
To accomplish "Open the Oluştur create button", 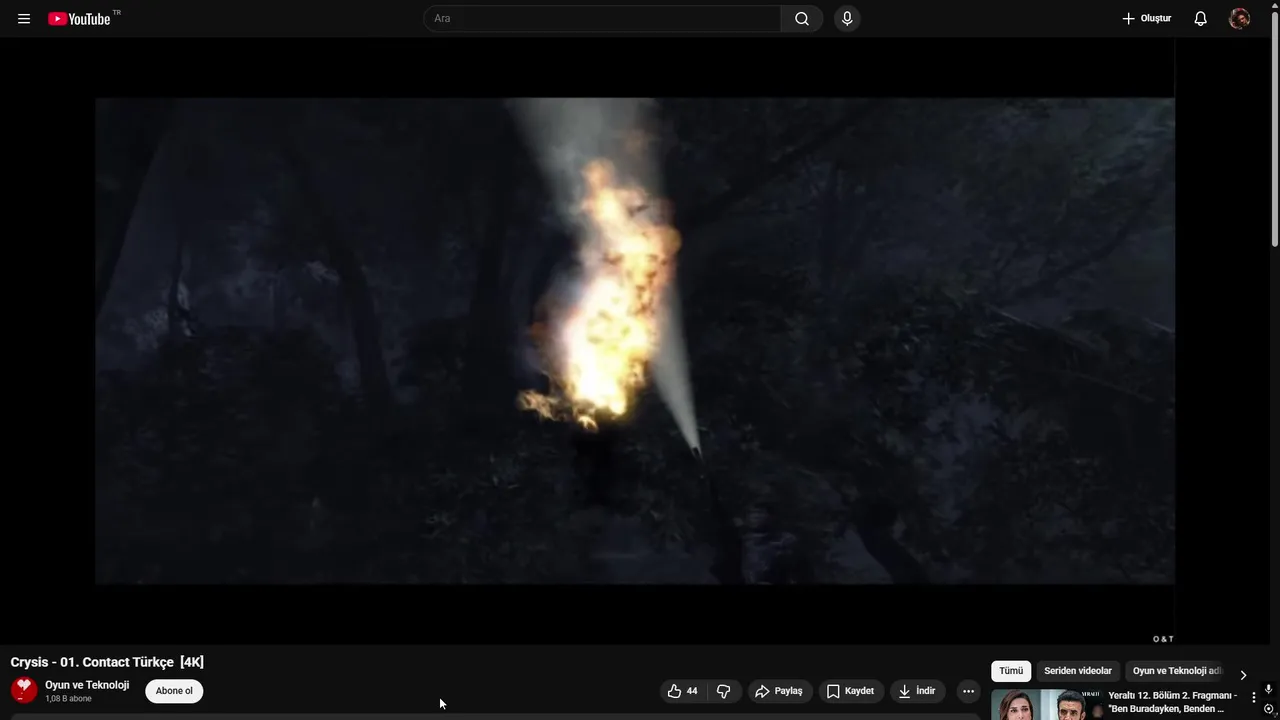I will click(x=1146, y=19).
